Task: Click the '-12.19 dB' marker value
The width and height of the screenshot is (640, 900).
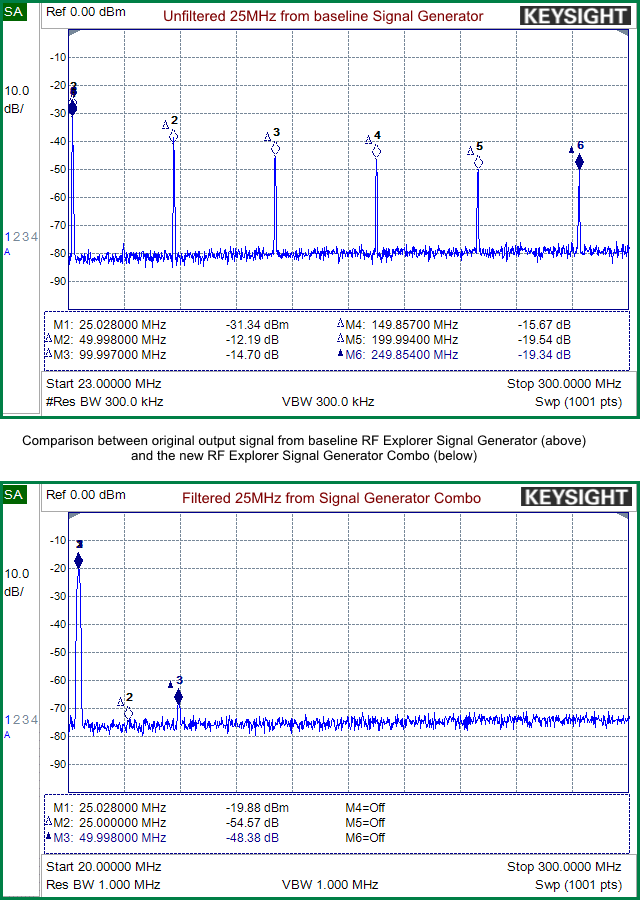Action: pyautogui.click(x=253, y=340)
